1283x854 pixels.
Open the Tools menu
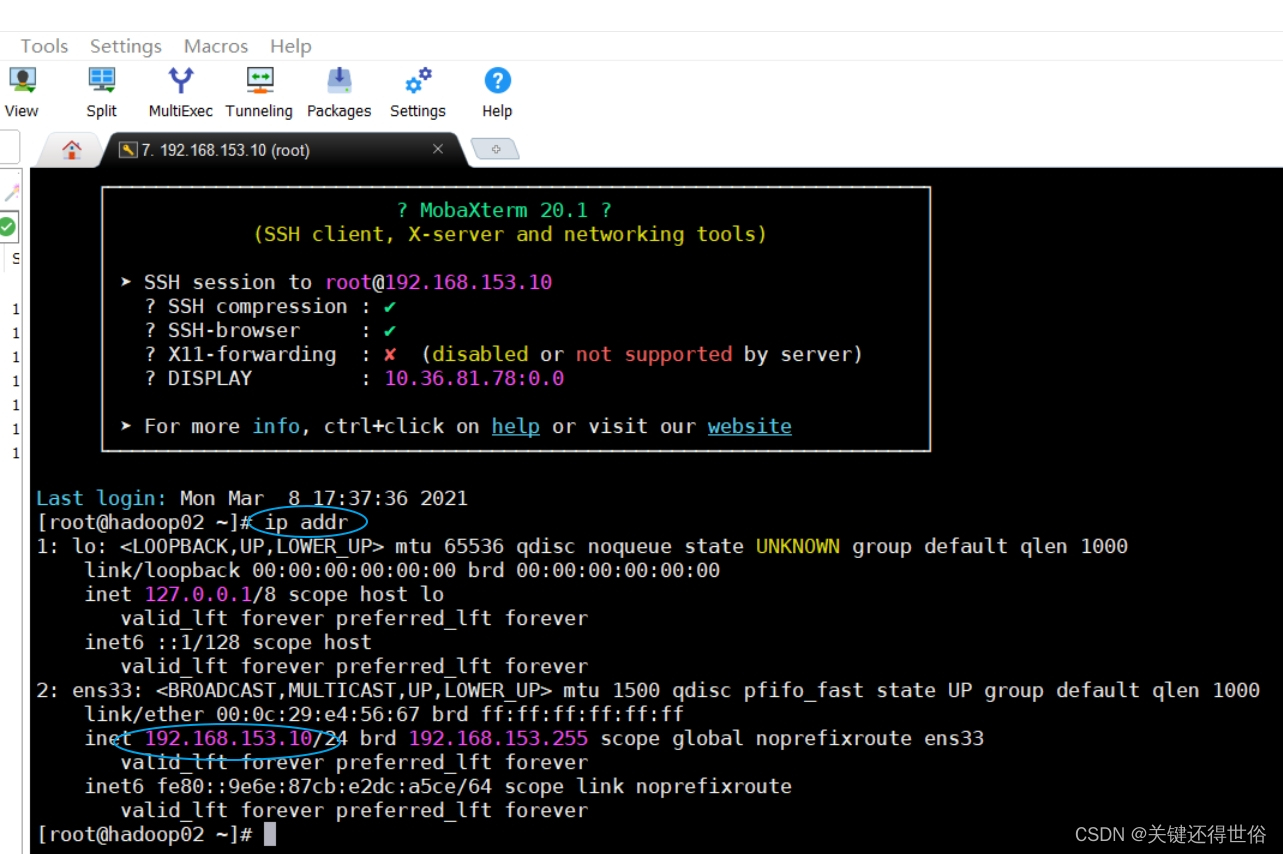(x=44, y=46)
